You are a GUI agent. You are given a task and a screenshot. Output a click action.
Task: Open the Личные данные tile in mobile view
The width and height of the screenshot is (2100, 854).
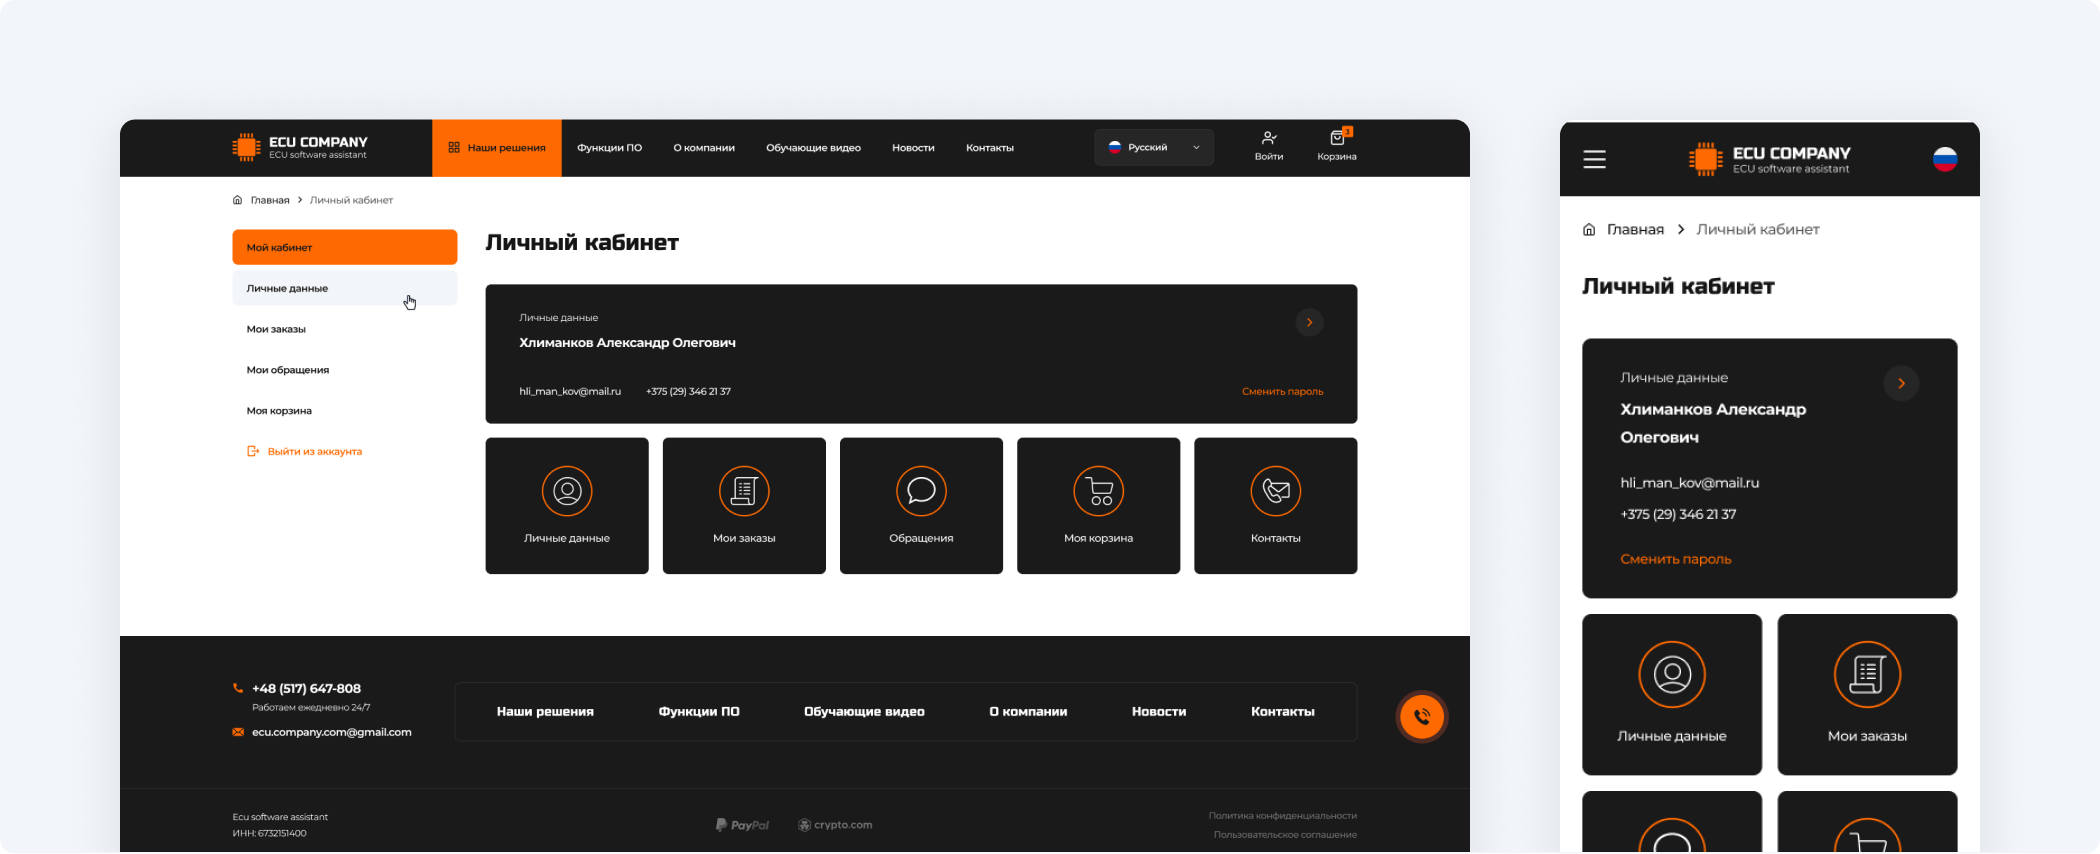pyautogui.click(x=1672, y=695)
